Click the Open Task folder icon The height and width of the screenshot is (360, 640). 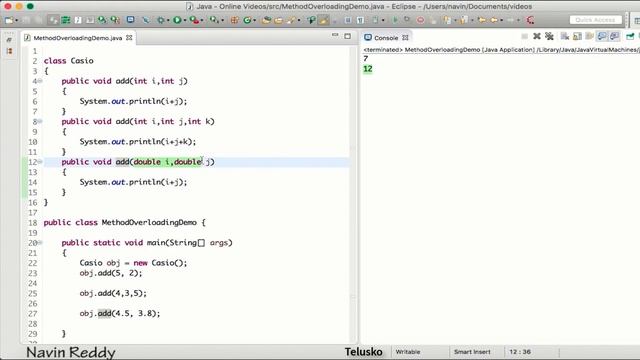point(278,20)
